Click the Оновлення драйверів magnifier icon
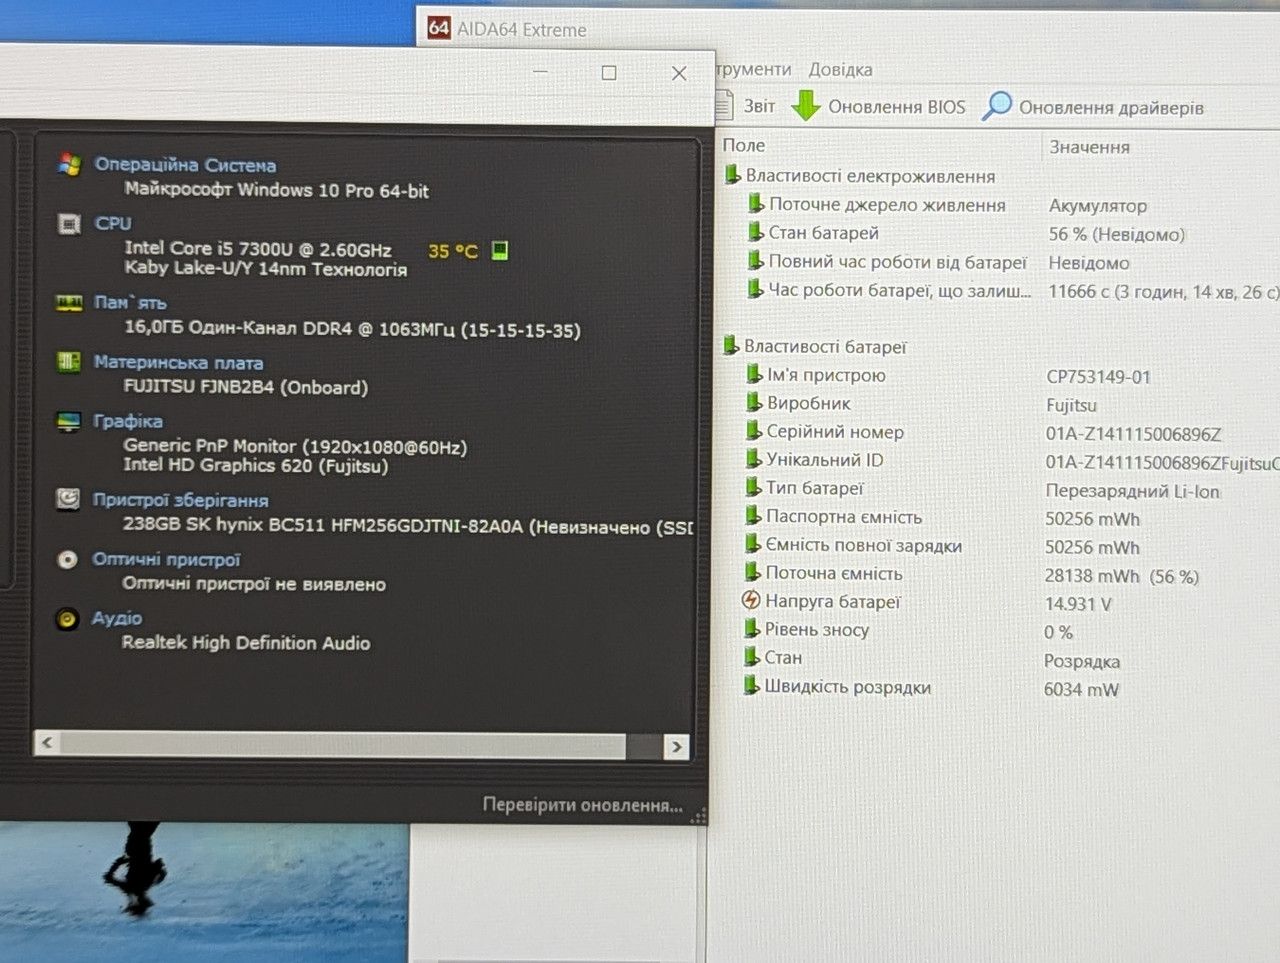Viewport: 1280px width, 963px height. point(997,106)
